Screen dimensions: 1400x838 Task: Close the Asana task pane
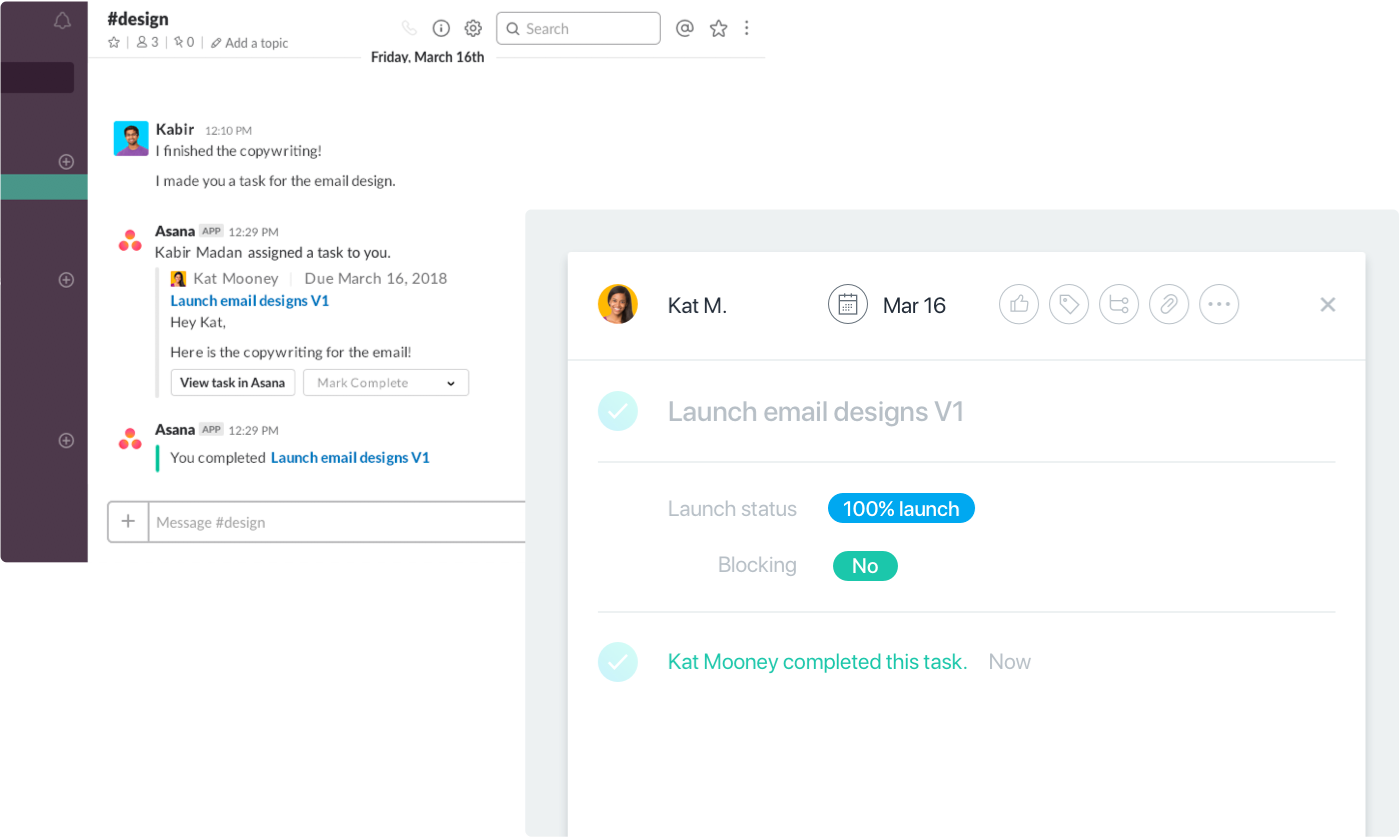point(1328,305)
